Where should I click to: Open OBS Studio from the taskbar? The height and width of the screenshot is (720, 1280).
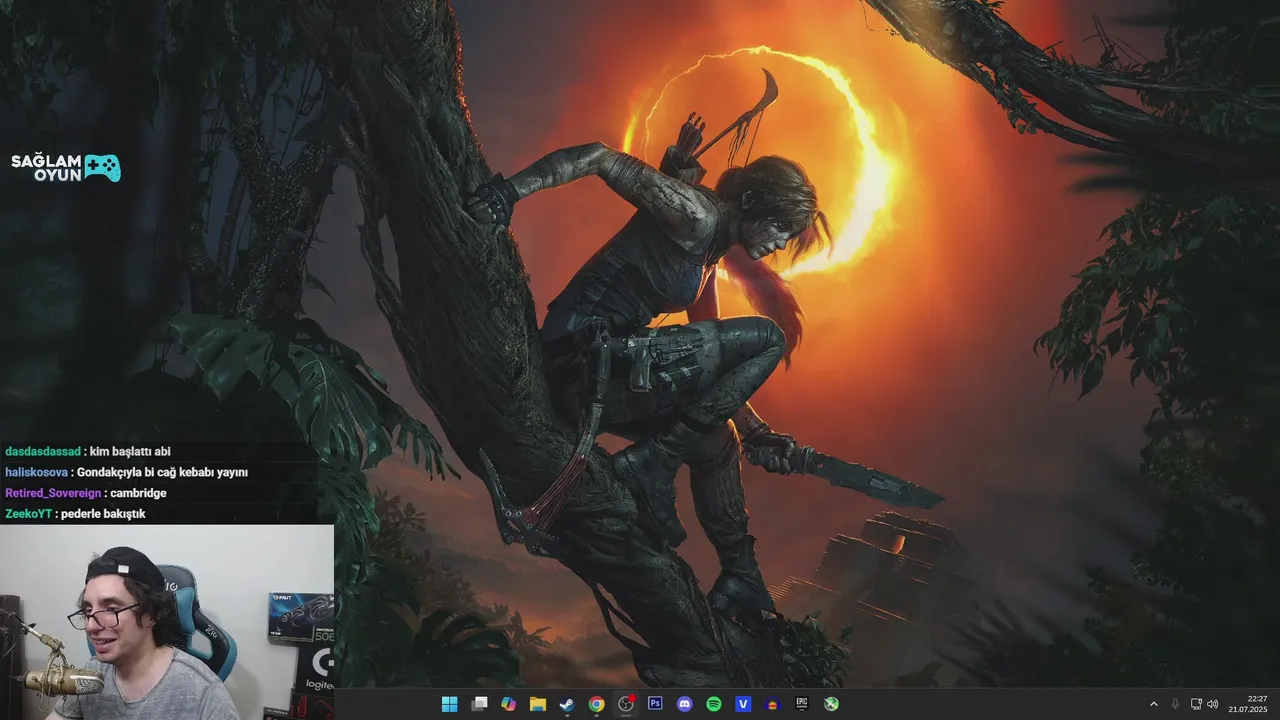tap(626, 704)
